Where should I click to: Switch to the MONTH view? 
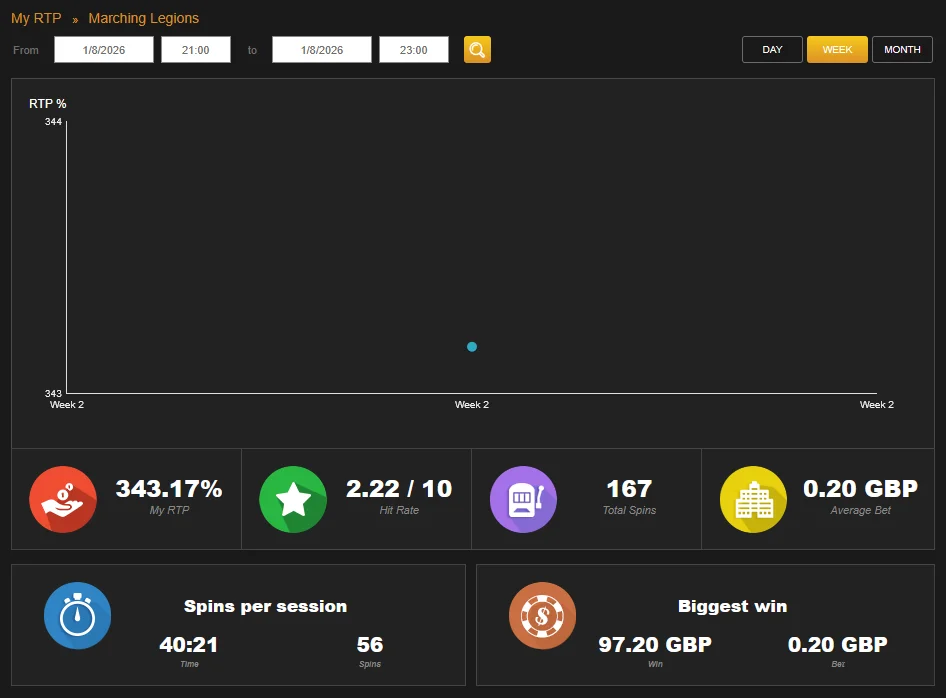[x=902, y=49]
